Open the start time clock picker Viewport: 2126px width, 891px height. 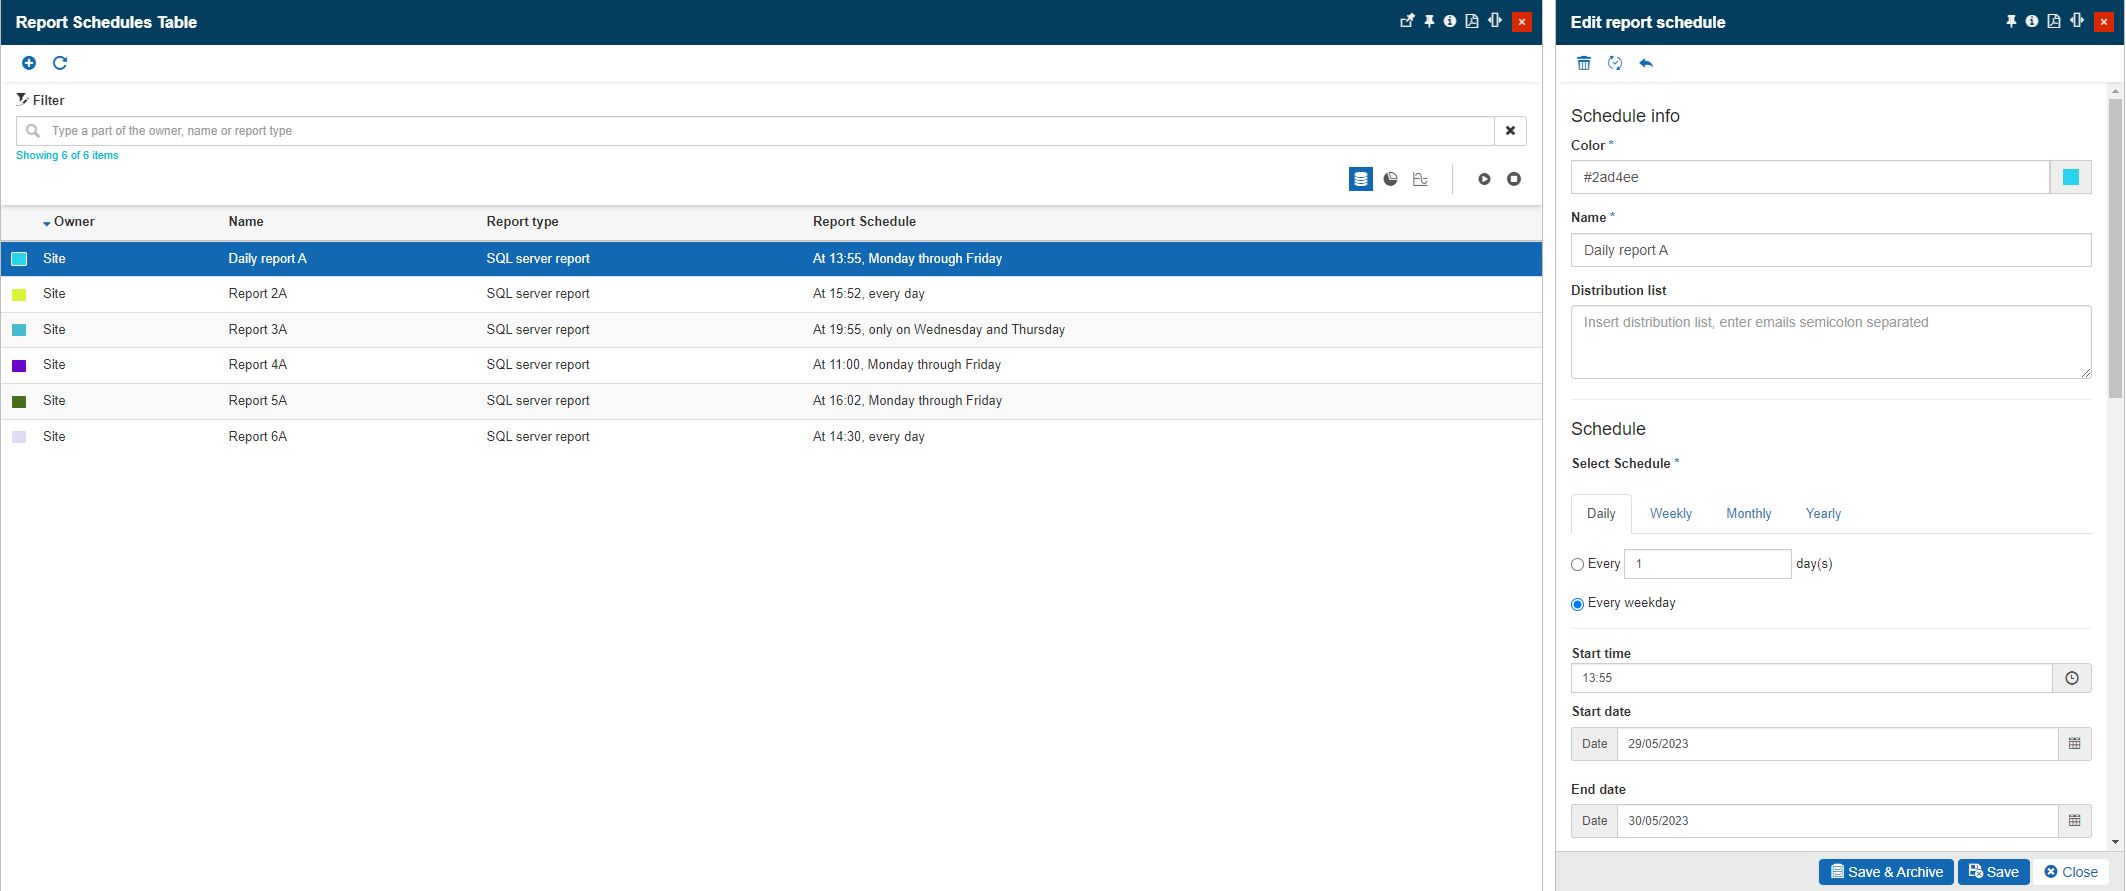(x=2072, y=678)
